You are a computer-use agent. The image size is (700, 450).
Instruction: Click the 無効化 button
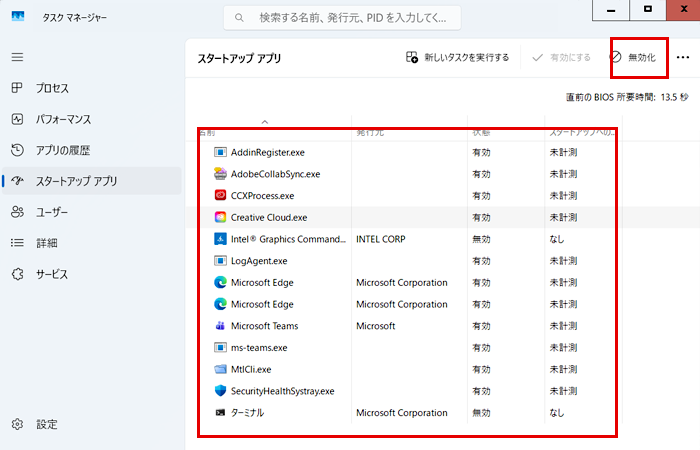[633, 57]
